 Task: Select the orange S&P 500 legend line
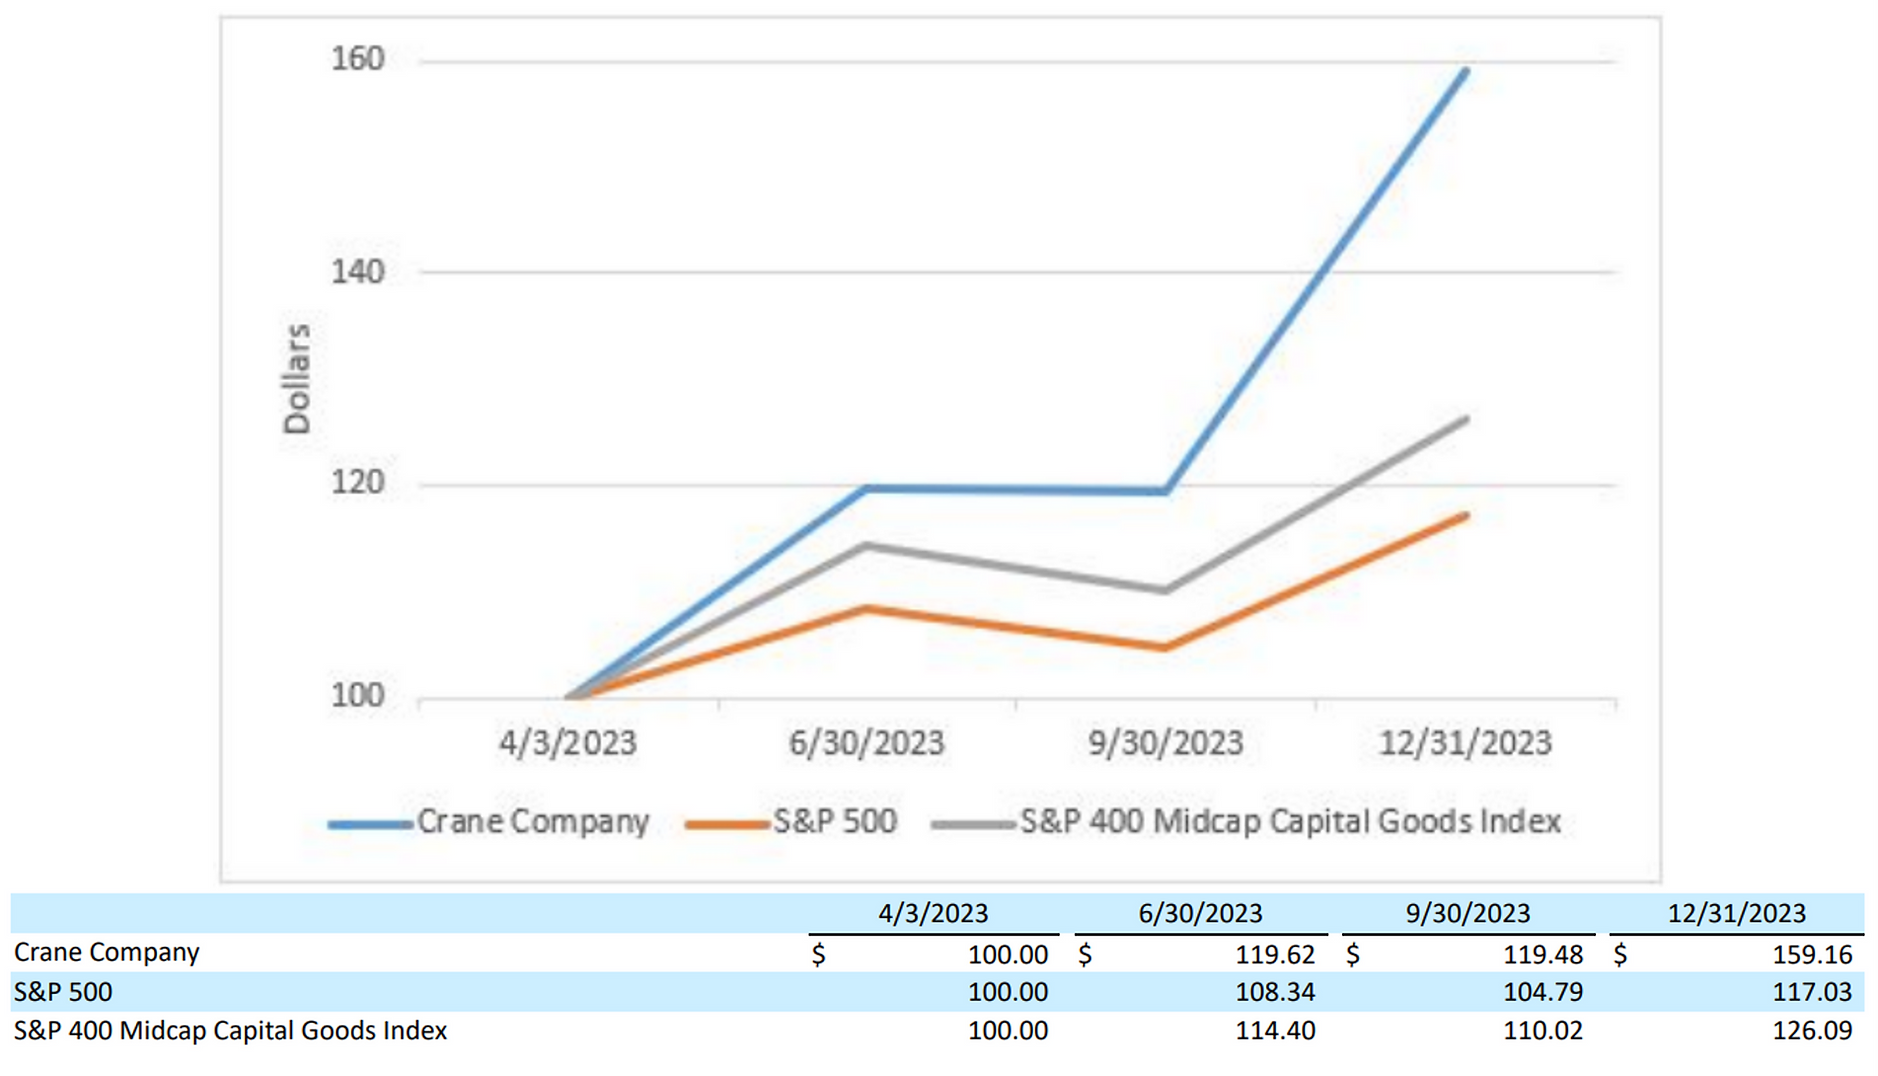coord(727,824)
